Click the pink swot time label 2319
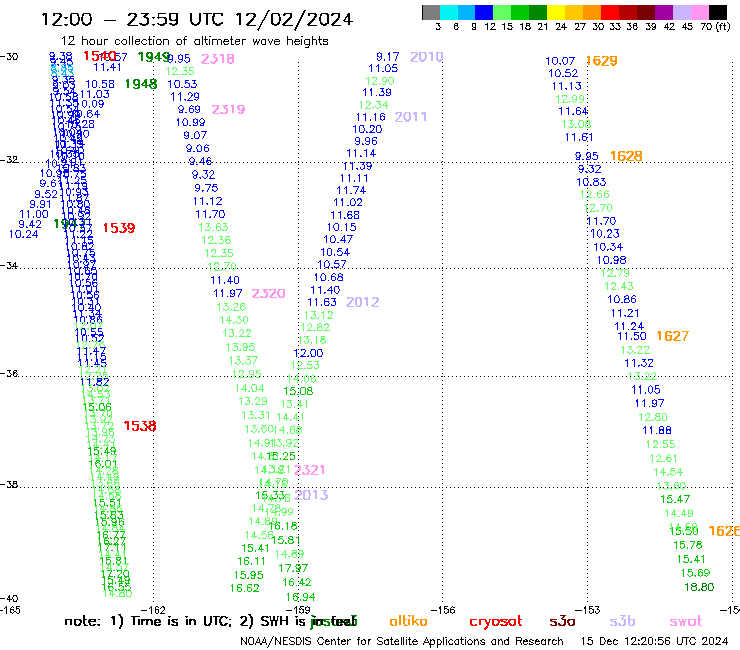Viewport: 740px width, 650px height. click(228, 110)
